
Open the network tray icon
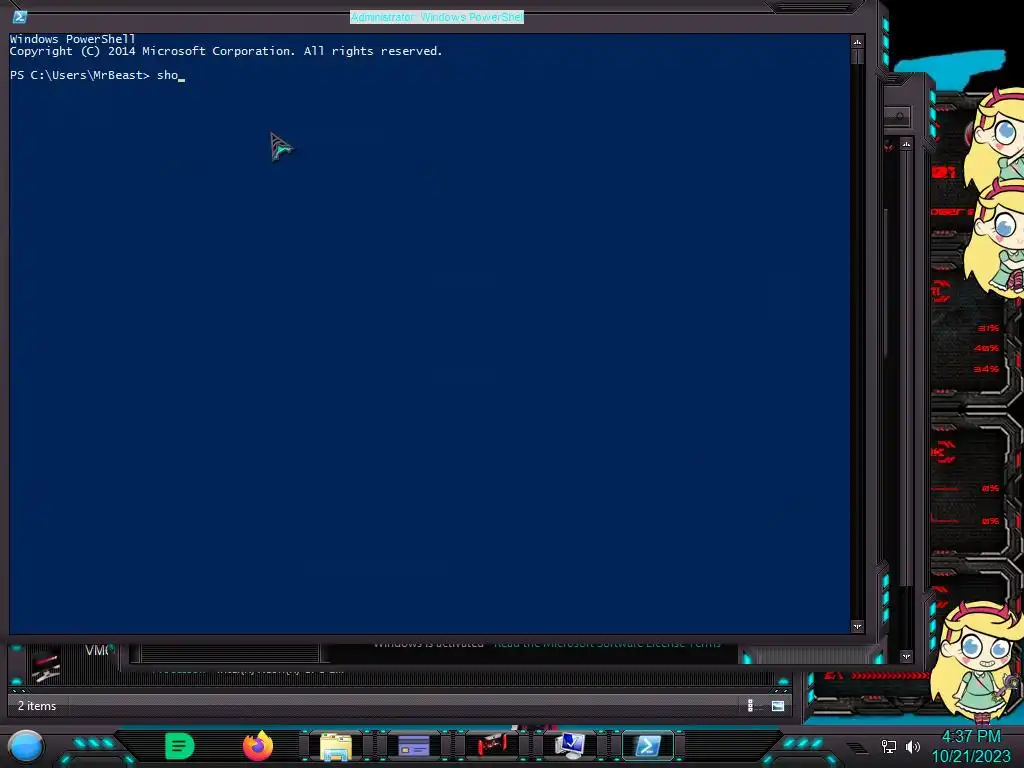point(889,746)
